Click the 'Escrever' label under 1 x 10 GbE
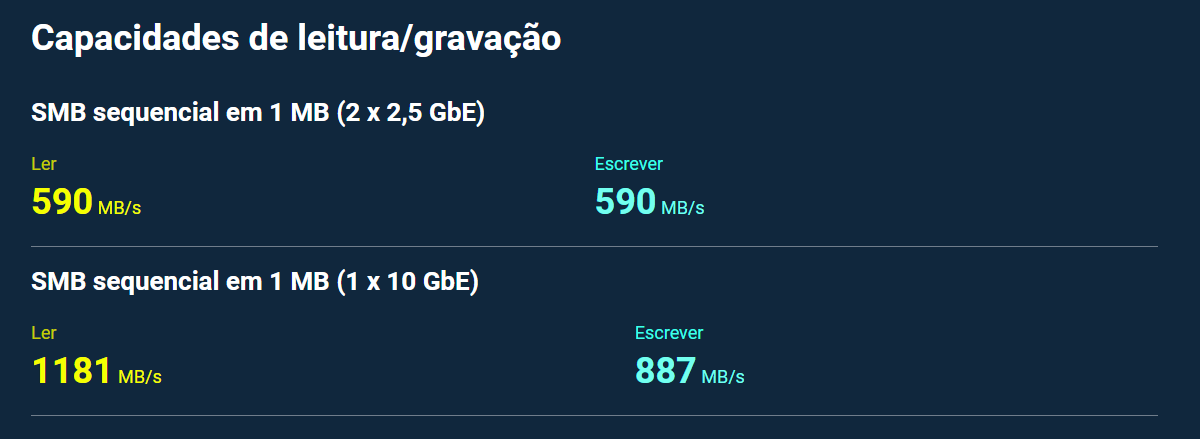 pos(669,333)
